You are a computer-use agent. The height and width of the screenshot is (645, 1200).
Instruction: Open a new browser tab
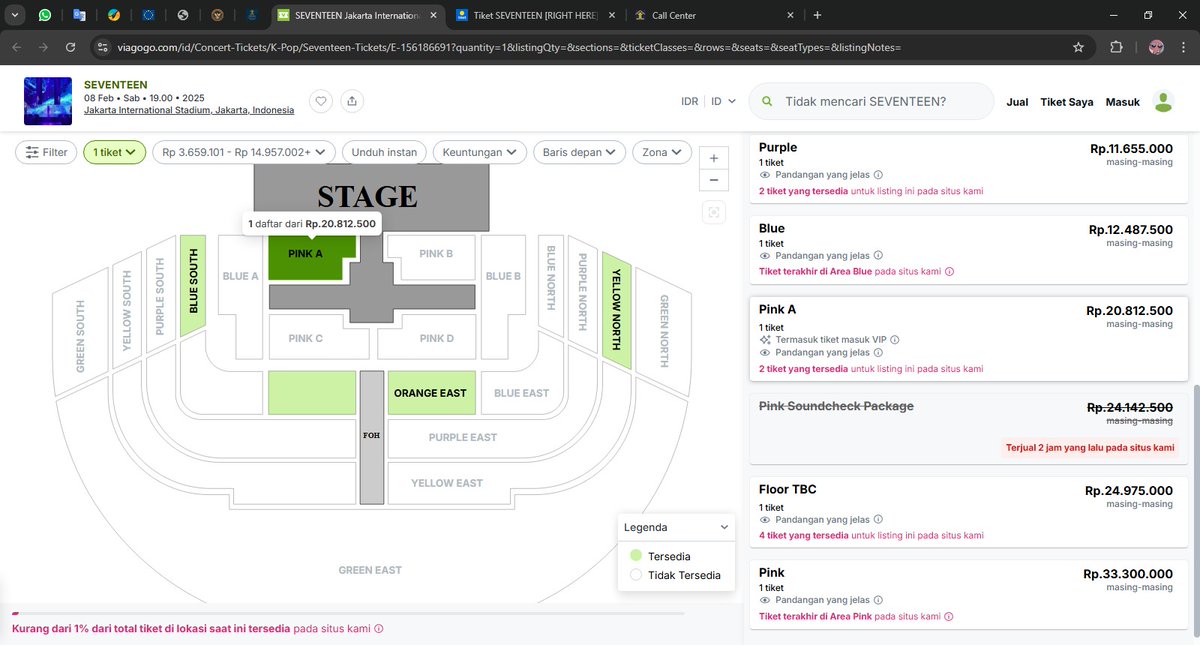(817, 15)
